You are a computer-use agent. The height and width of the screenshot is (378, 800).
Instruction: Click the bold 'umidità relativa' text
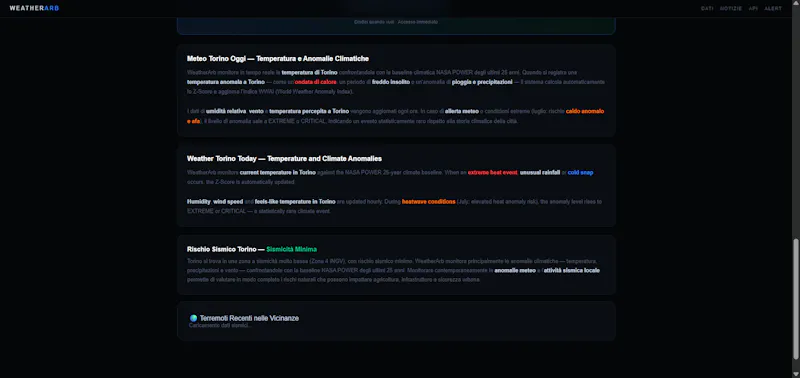[226, 111]
